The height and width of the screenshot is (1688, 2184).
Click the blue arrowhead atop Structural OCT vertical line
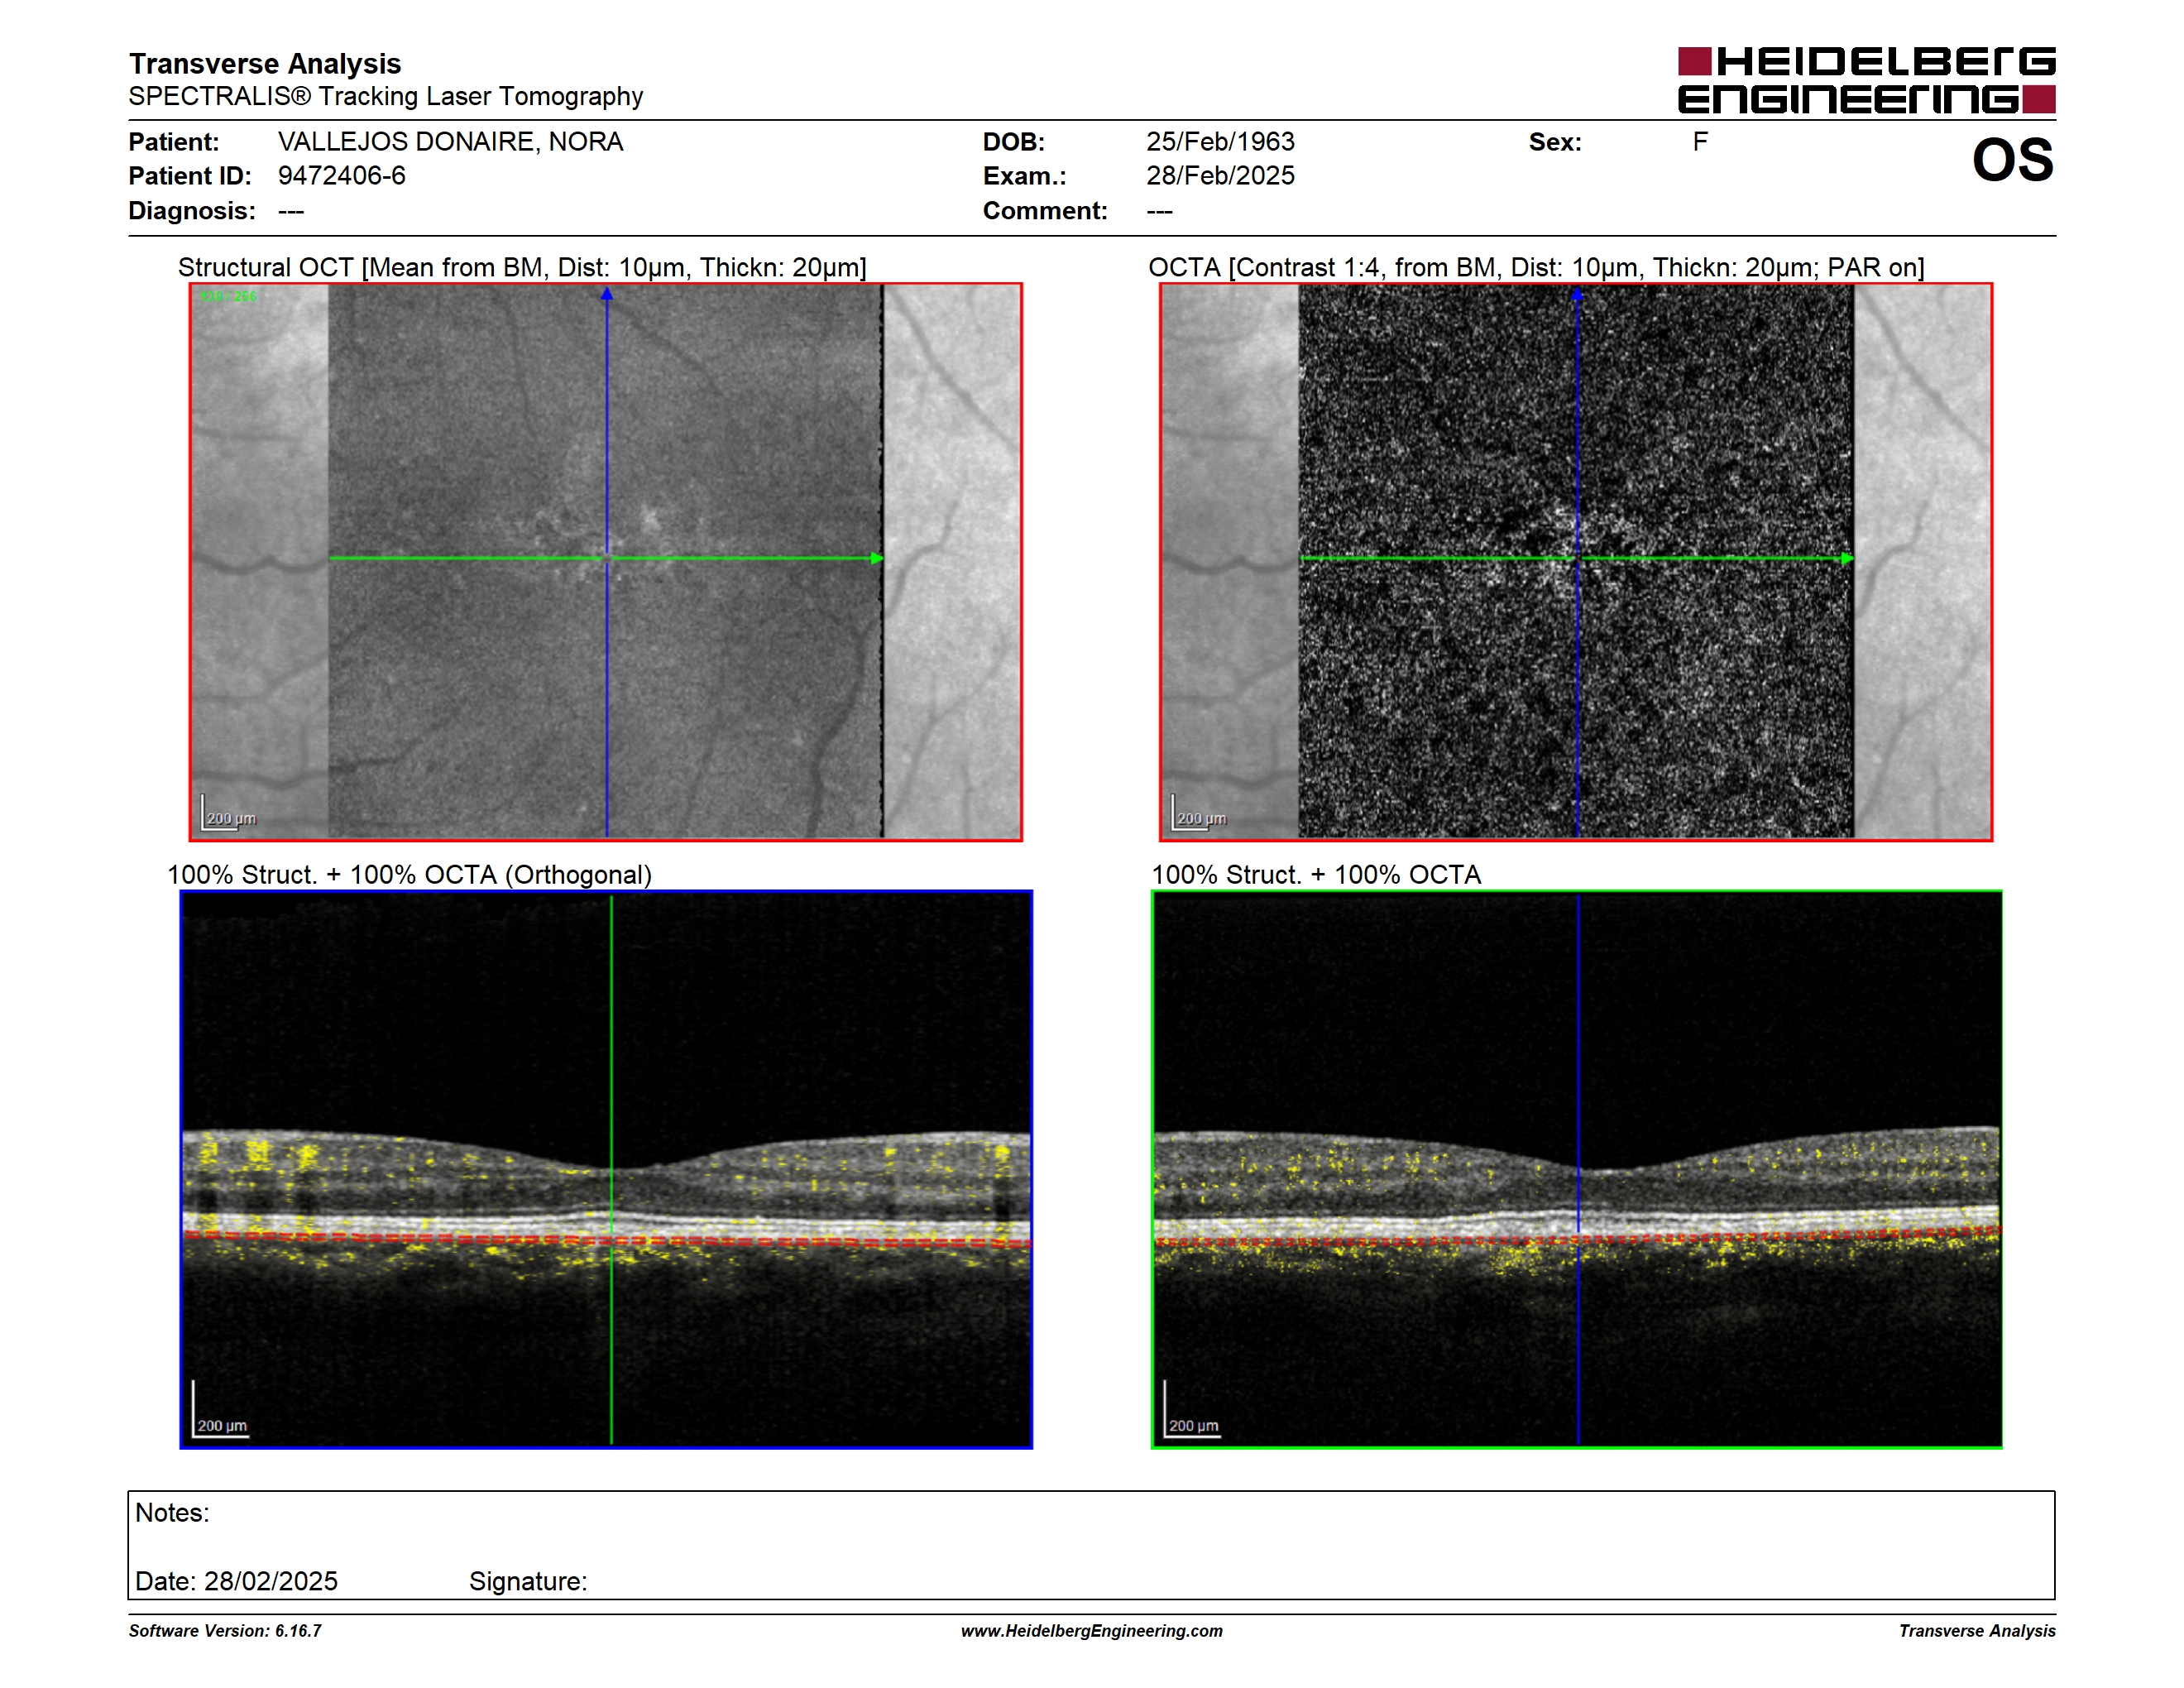pos(606,294)
